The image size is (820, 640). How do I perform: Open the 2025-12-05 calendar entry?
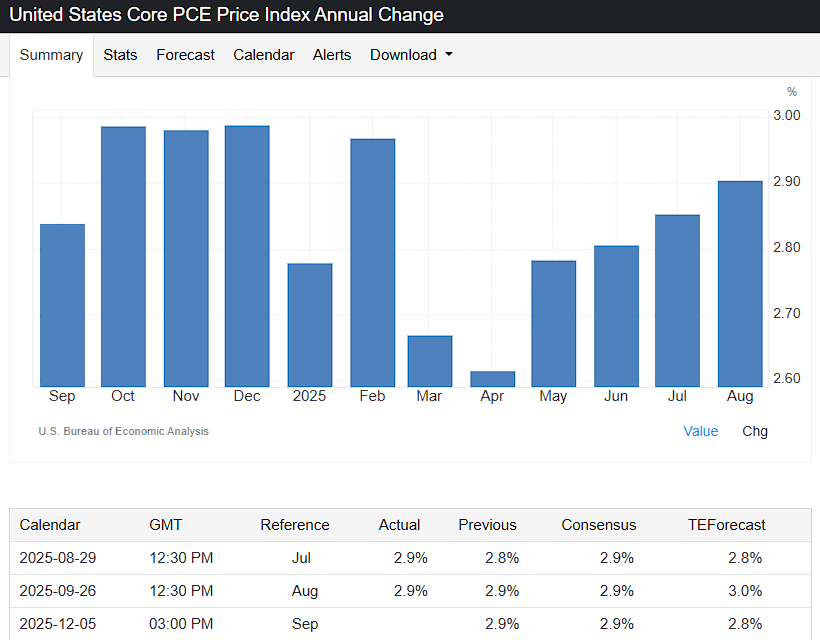coord(58,624)
